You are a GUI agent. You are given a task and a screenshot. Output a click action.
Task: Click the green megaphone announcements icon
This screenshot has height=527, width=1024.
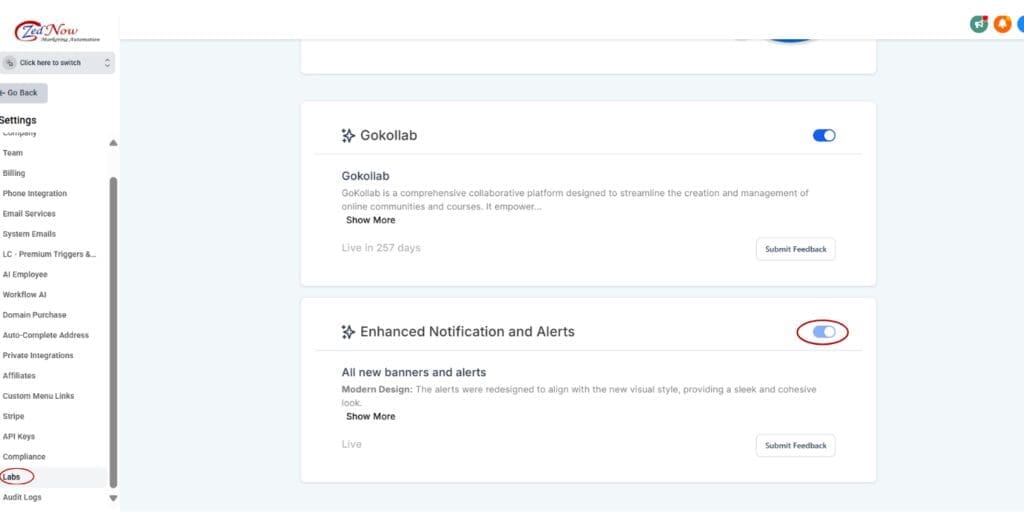(x=979, y=24)
